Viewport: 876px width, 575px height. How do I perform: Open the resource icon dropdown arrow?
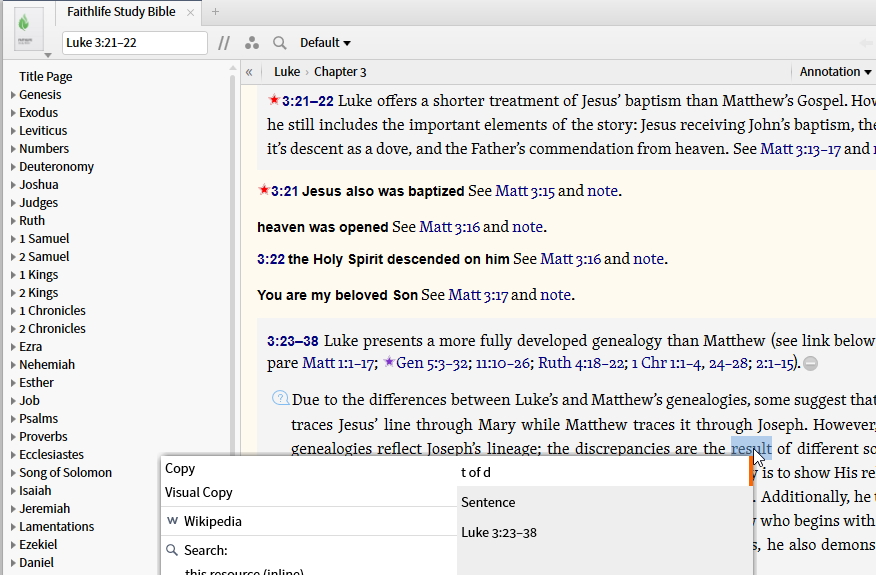click(x=48, y=55)
